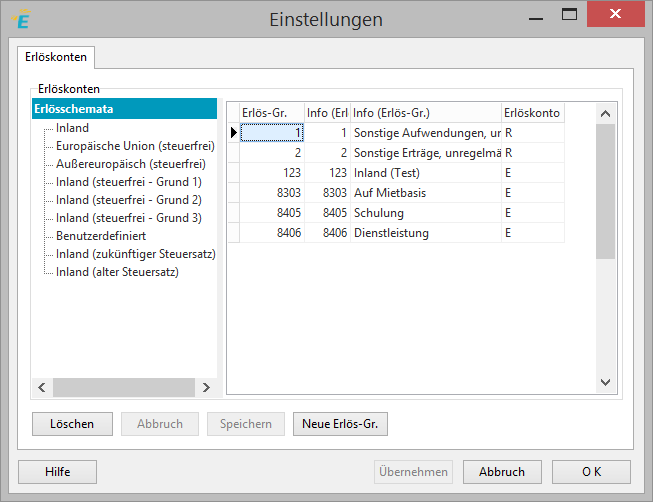This screenshot has height=502, width=653.
Task: Select Inland (zukünftiger Steuersatz) tree item
Action: tap(136, 254)
